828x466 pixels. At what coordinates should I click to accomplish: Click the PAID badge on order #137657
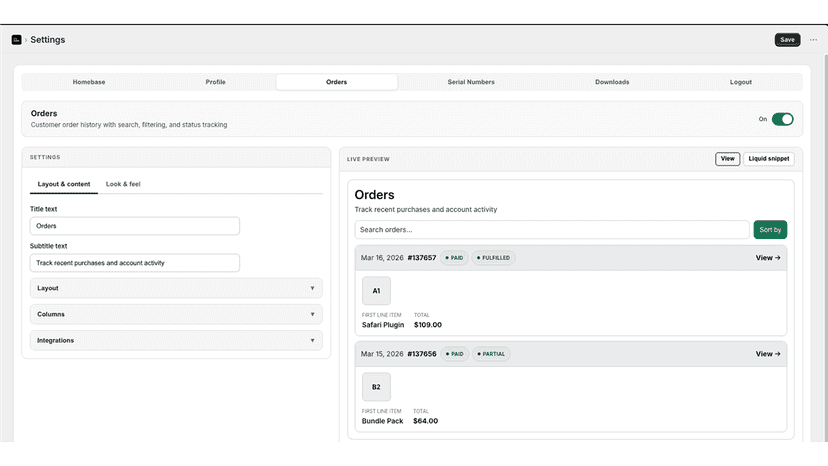tap(454, 258)
